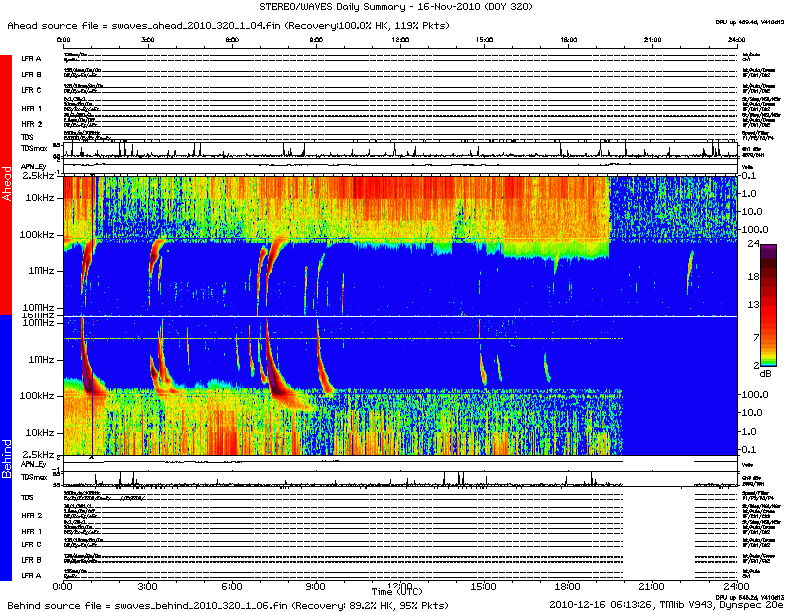Viewport: 792px width, 612px height.
Task: Select the HFR 2 row in Ahead panel
Action: [32, 123]
